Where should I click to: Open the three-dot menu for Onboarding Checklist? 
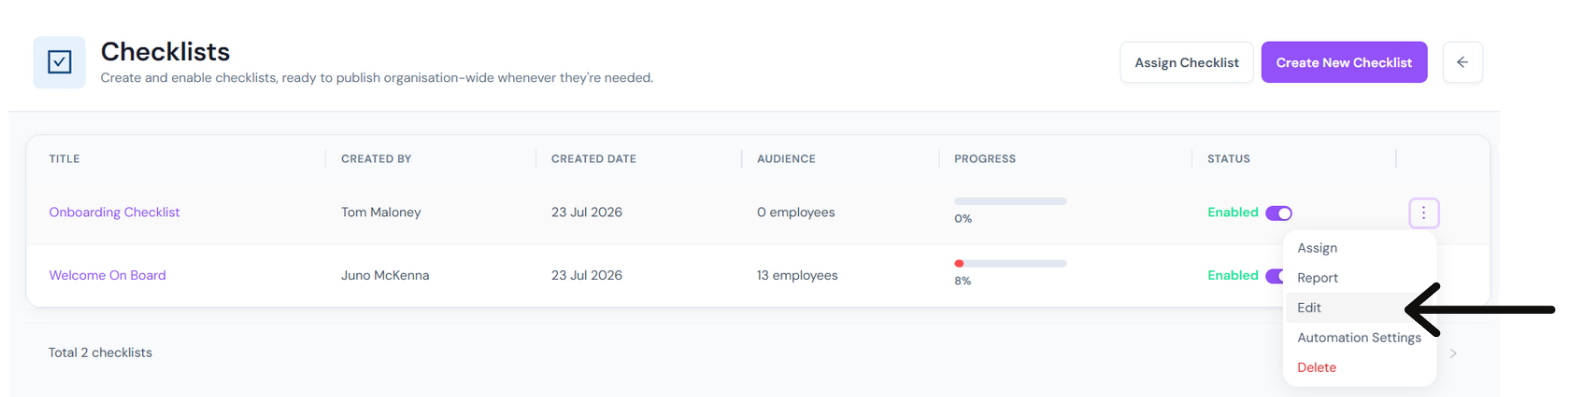click(x=1423, y=212)
